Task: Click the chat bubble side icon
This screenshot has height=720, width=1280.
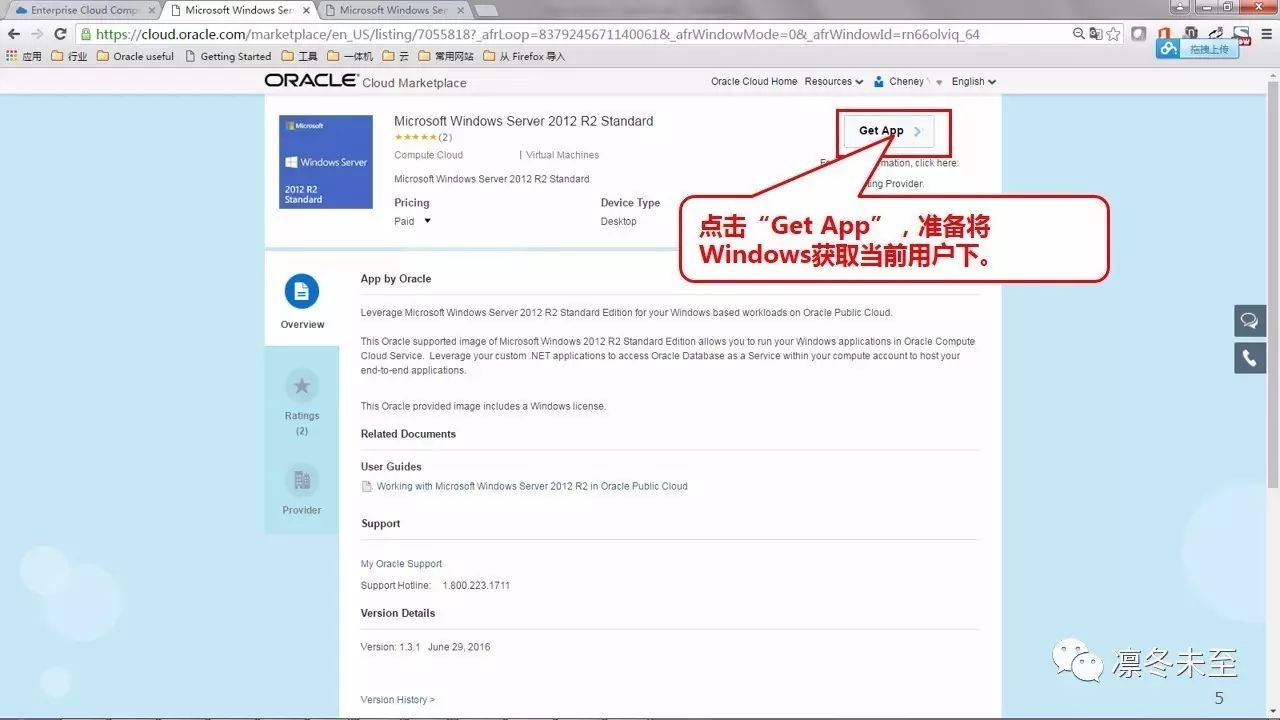Action: pyautogui.click(x=1250, y=321)
